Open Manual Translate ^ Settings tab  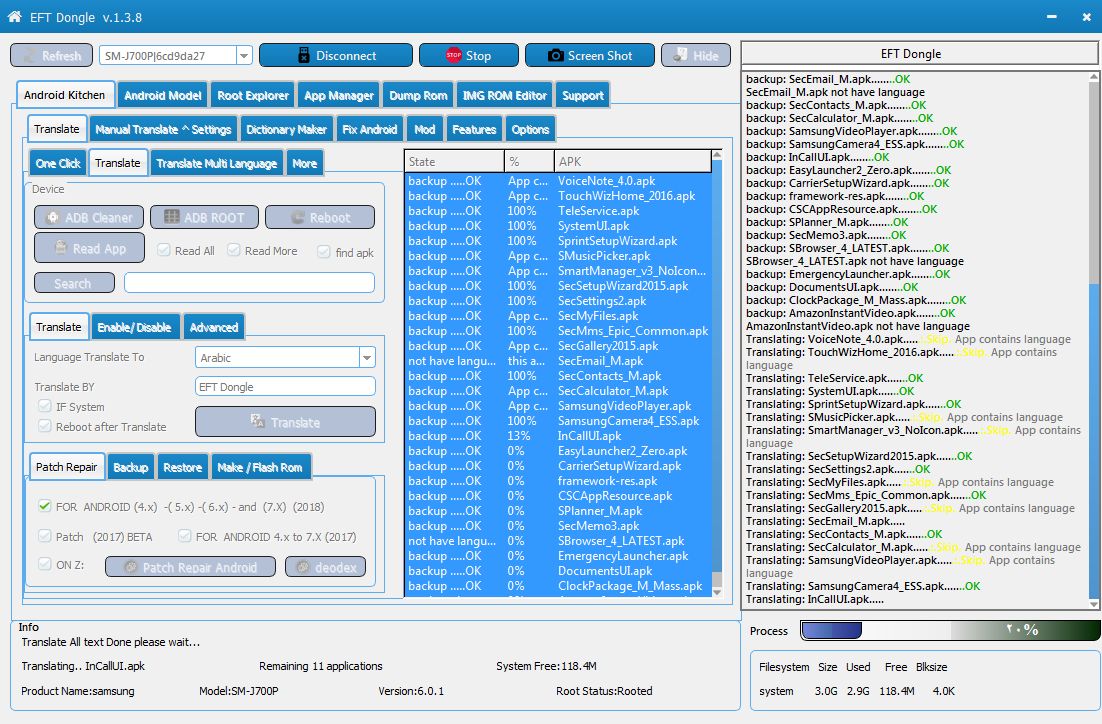coord(163,129)
